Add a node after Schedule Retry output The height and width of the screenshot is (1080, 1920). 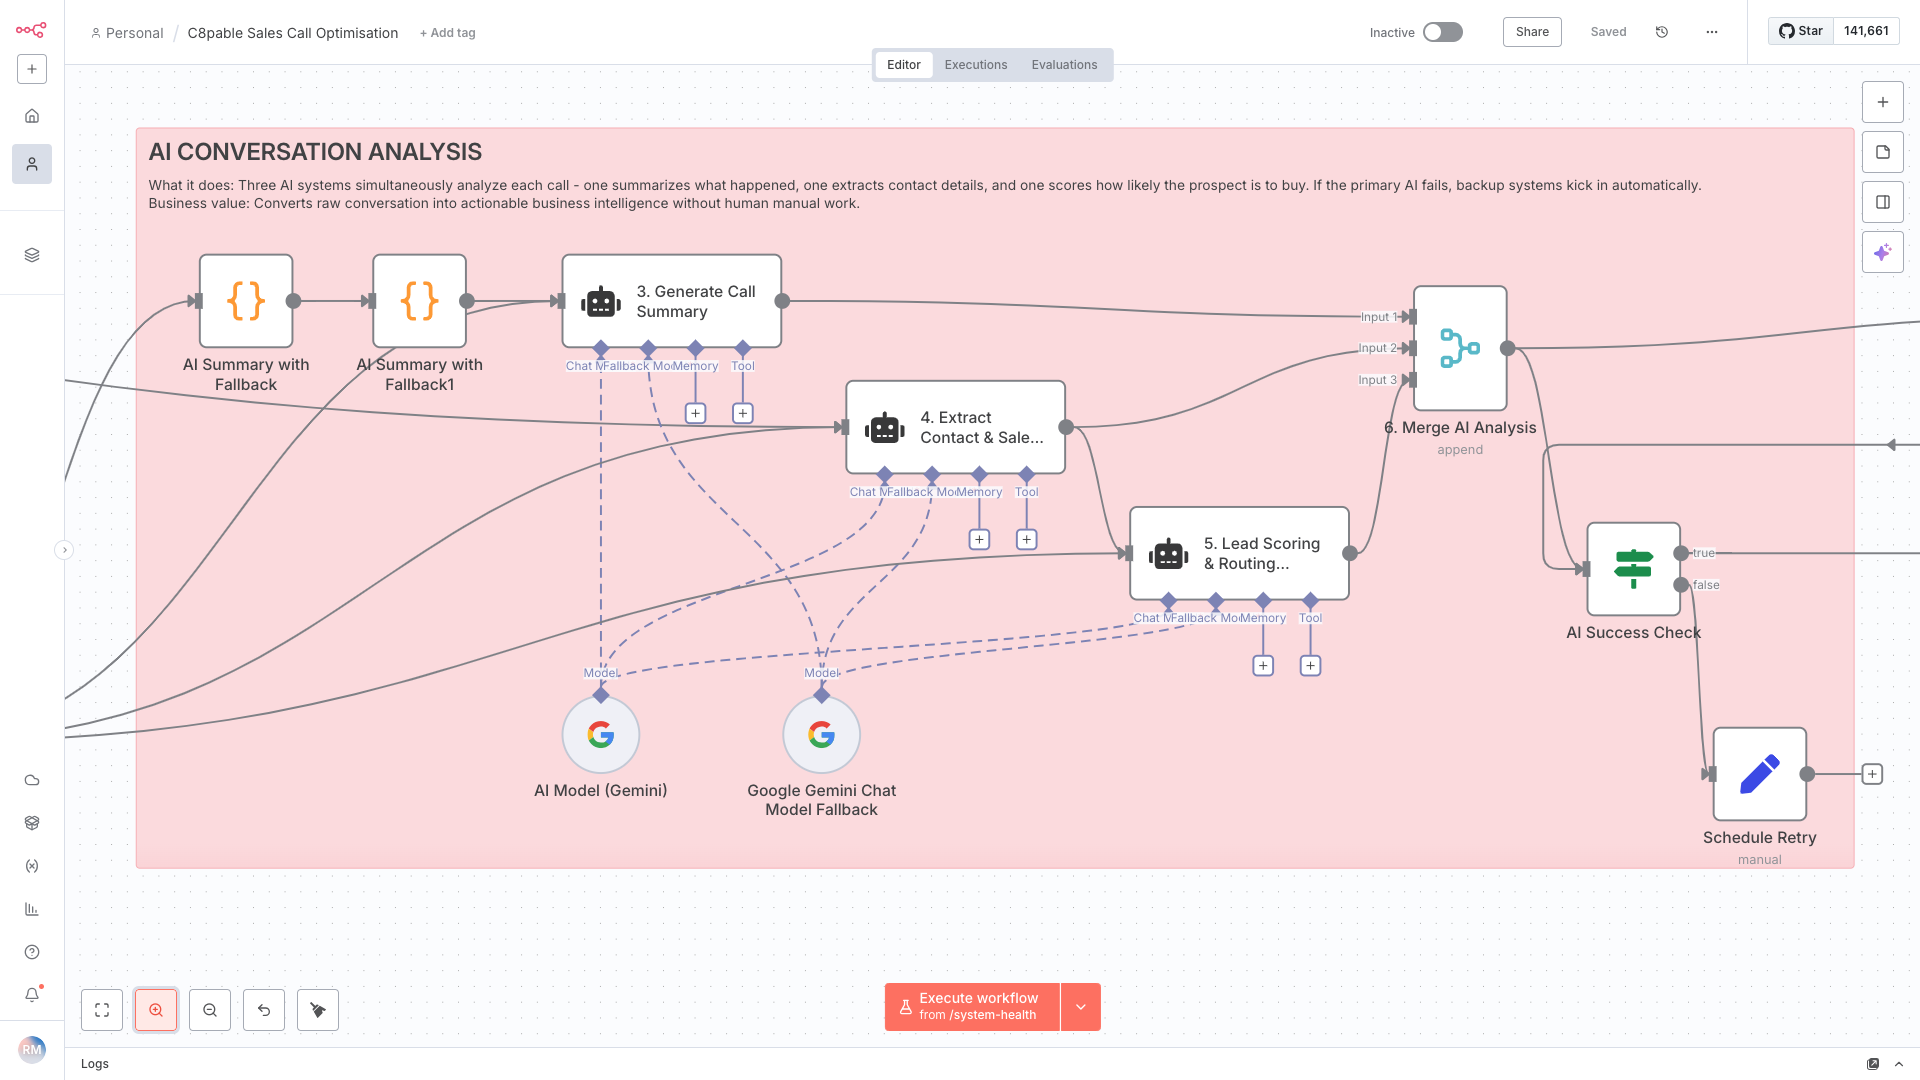[x=1872, y=774]
